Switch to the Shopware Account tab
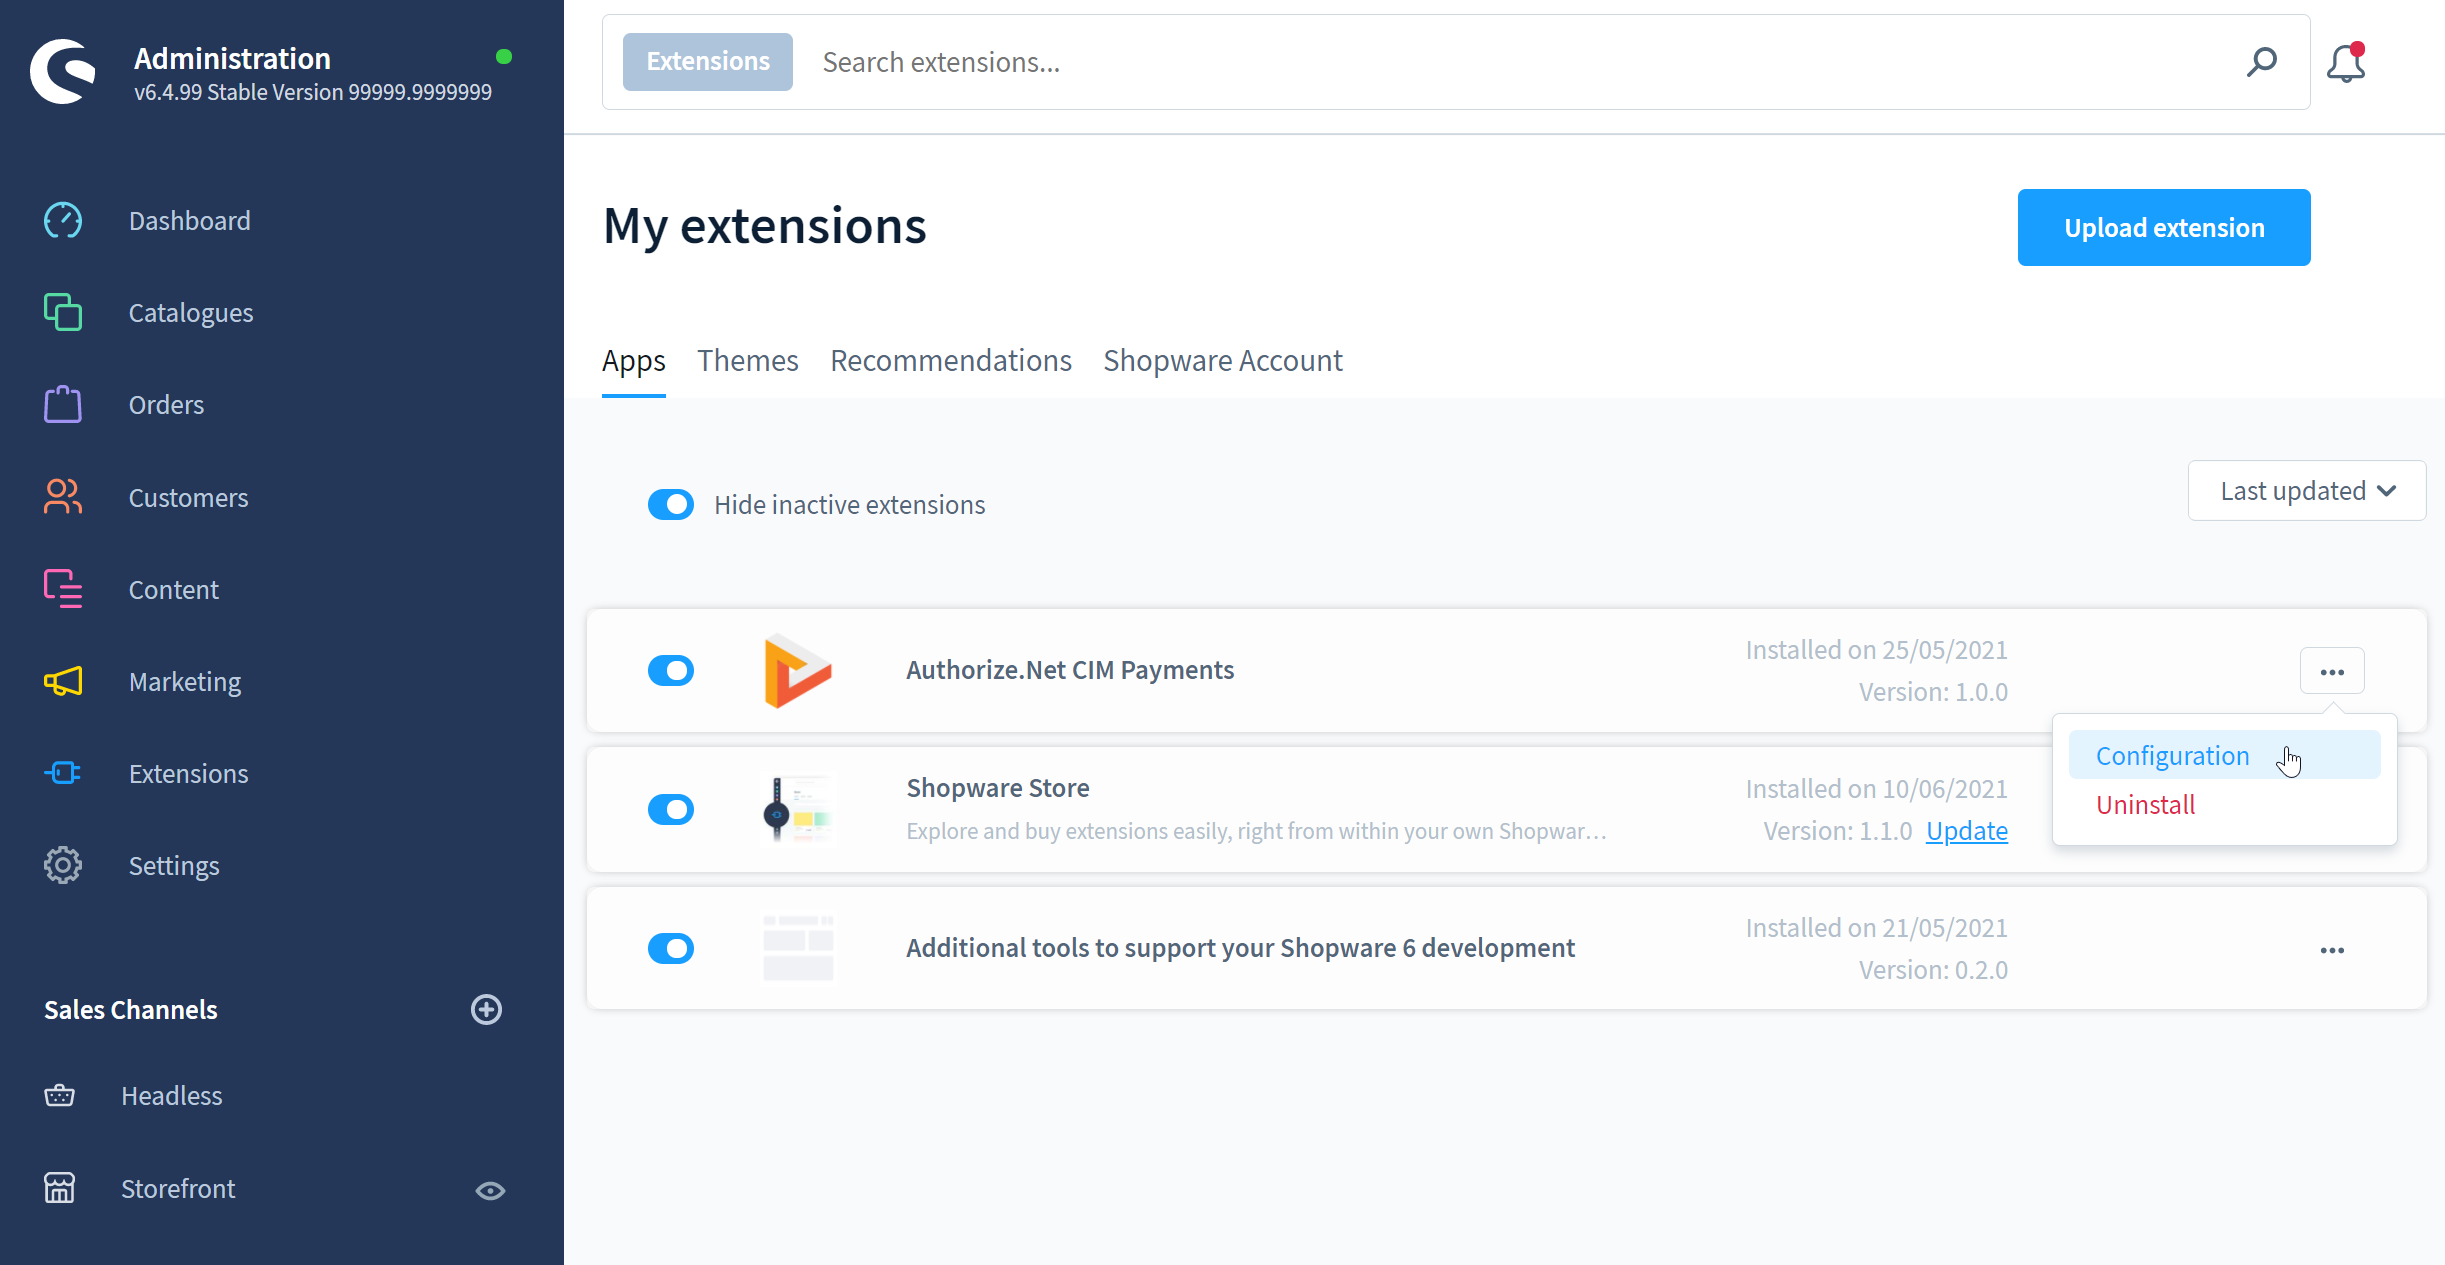The image size is (2445, 1265). tap(1223, 361)
